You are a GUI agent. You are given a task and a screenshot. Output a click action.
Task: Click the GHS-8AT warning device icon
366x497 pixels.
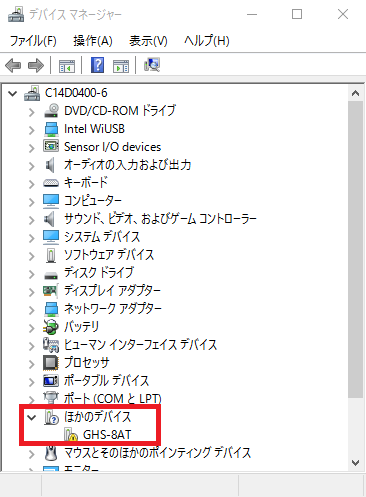(x=70, y=435)
